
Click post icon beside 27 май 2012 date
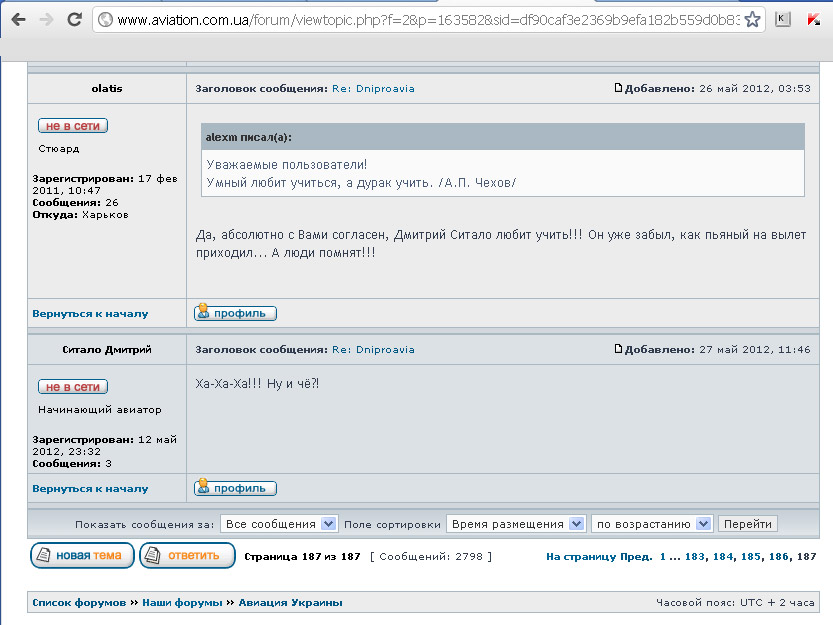pyautogui.click(x=619, y=349)
